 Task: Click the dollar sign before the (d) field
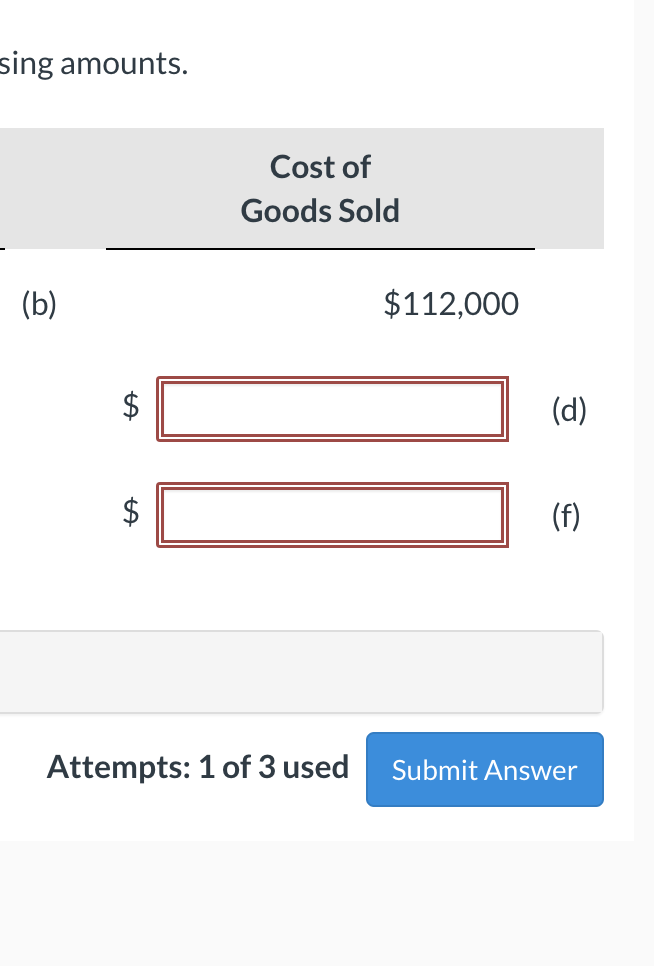[x=128, y=404]
